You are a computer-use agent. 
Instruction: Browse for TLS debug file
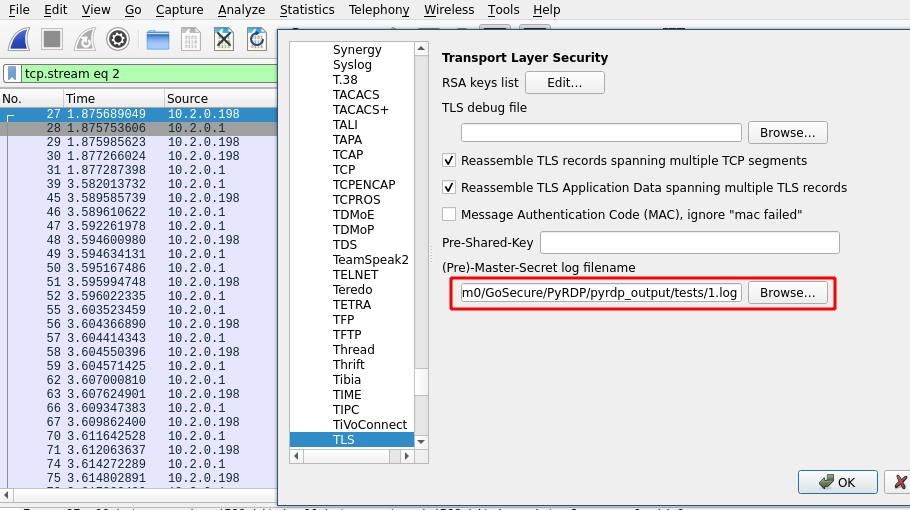(788, 132)
